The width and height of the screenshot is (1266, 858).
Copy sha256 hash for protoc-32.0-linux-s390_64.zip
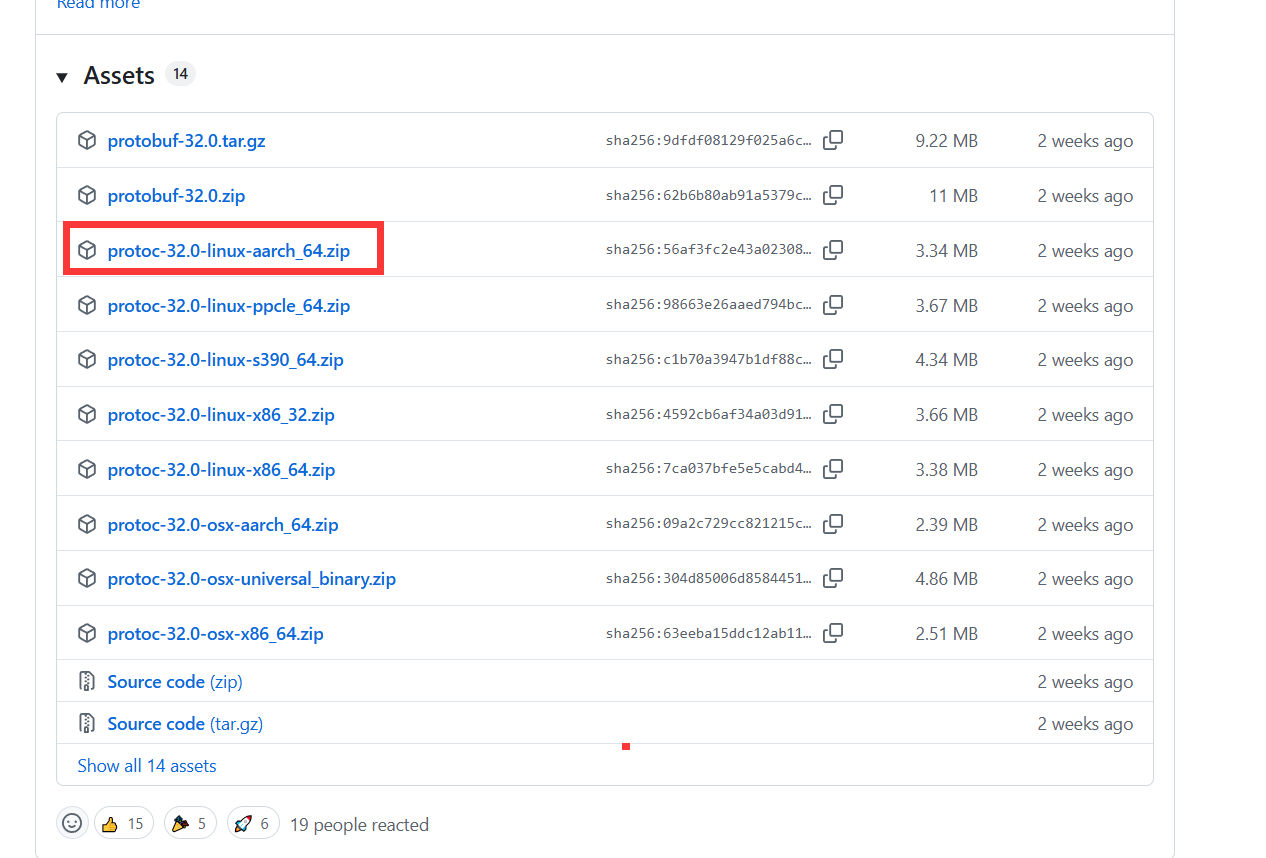(x=833, y=359)
